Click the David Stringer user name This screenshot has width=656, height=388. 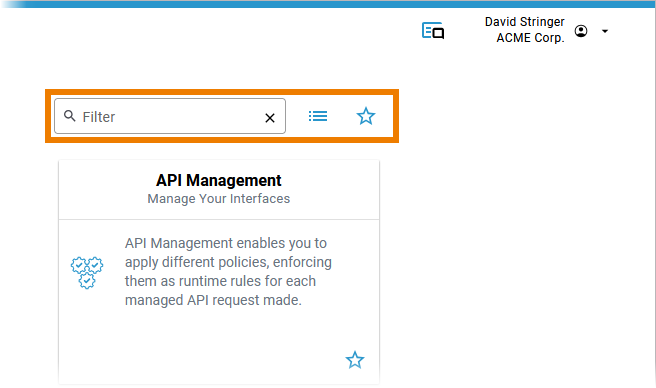[525, 22]
